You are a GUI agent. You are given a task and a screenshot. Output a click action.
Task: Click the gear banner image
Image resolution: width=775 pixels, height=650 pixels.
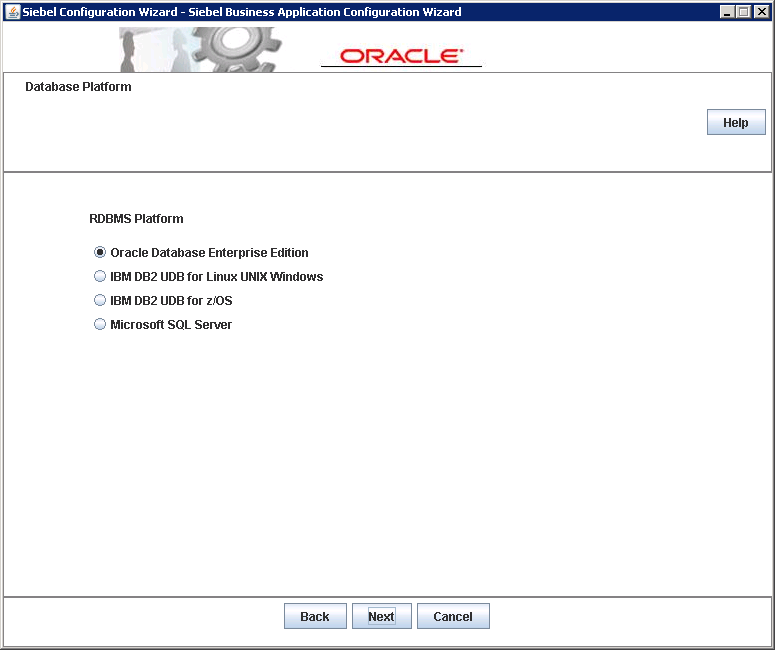coord(201,49)
